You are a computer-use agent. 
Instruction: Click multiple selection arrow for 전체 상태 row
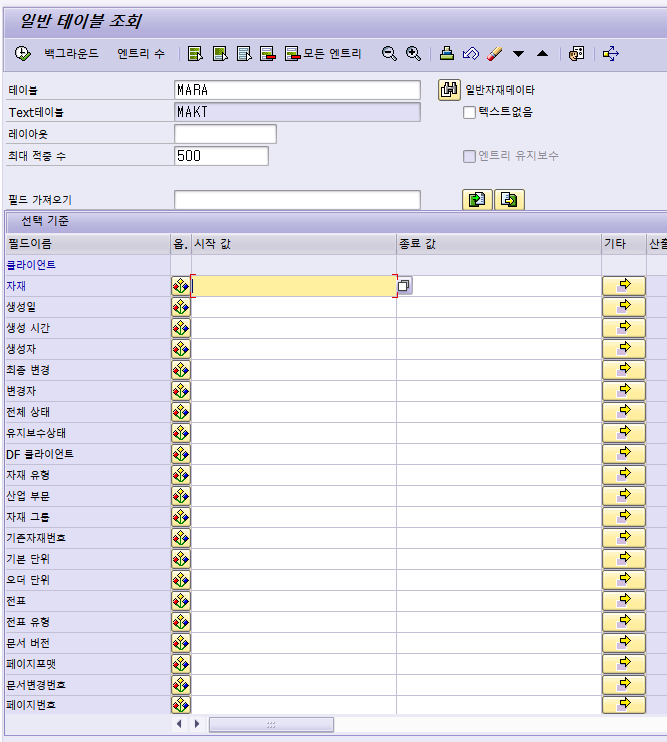tap(623, 412)
